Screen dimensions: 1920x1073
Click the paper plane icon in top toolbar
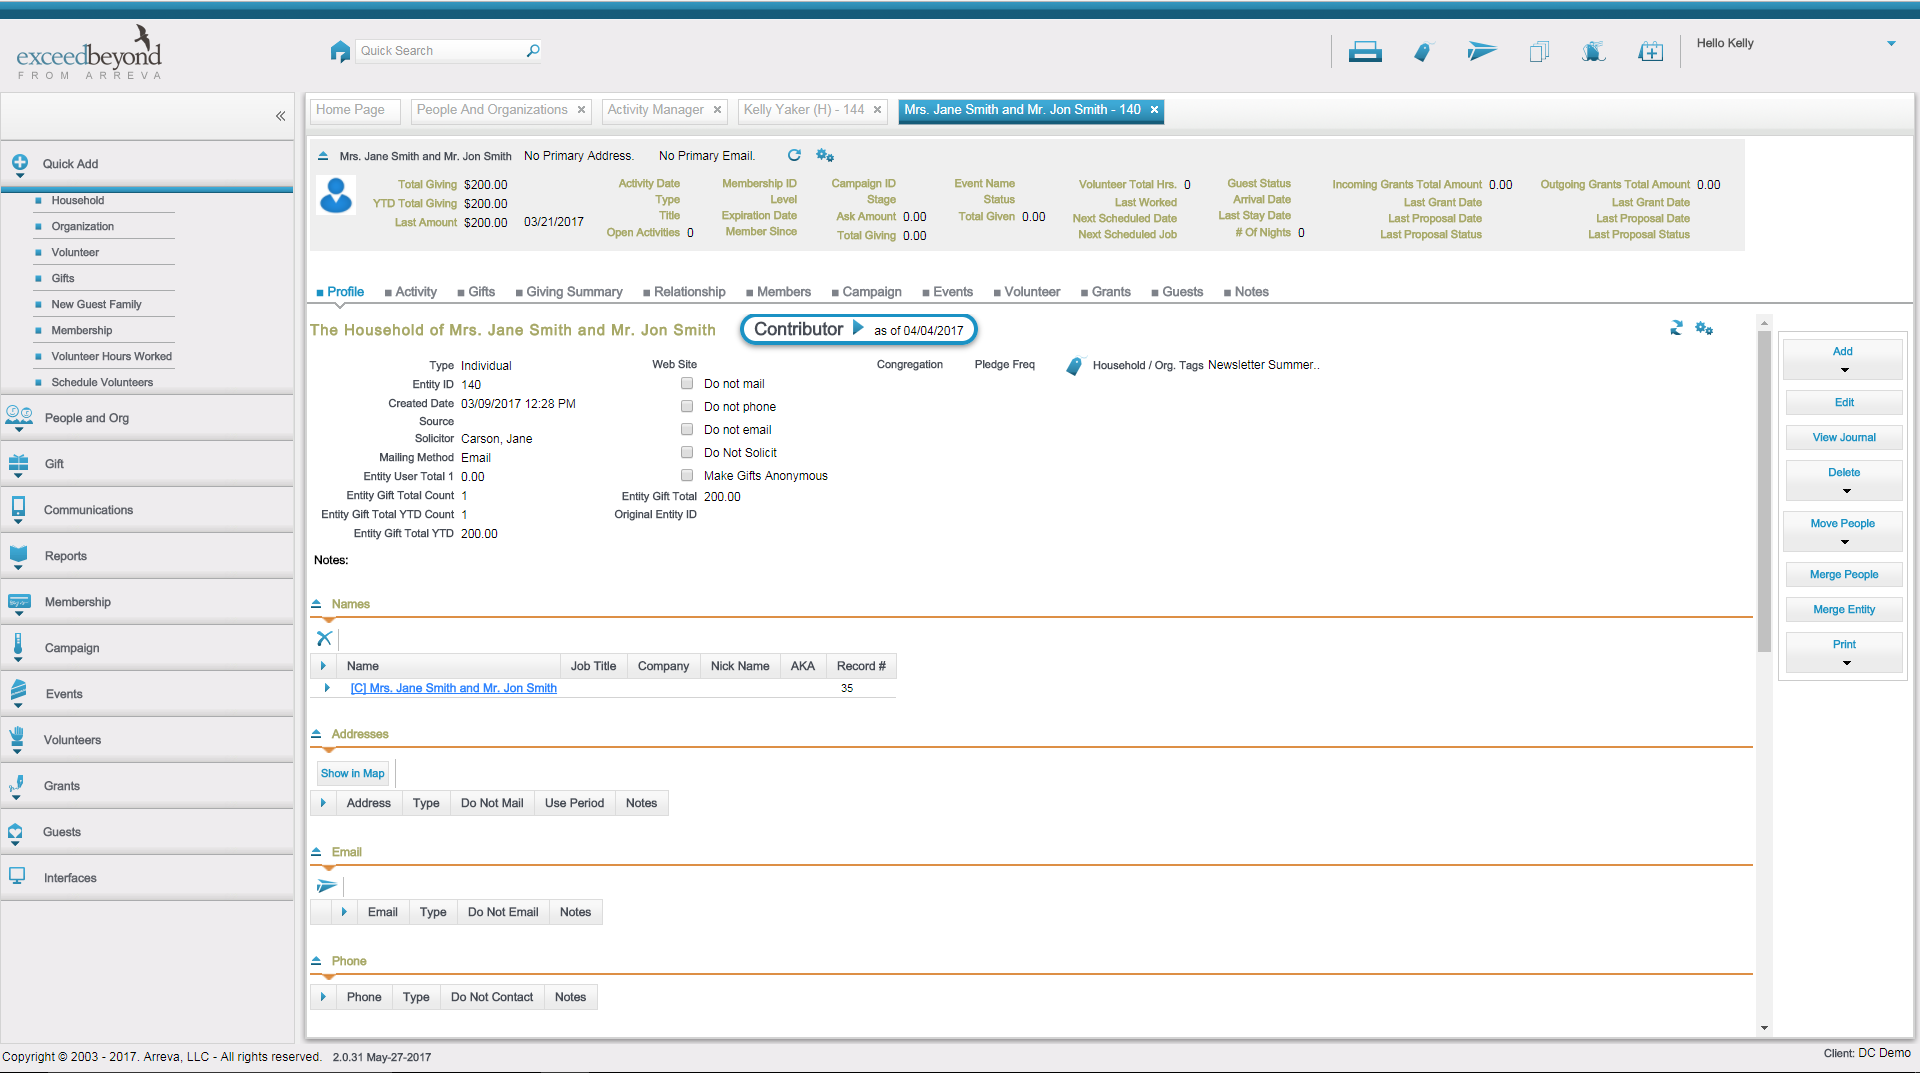1481,52
